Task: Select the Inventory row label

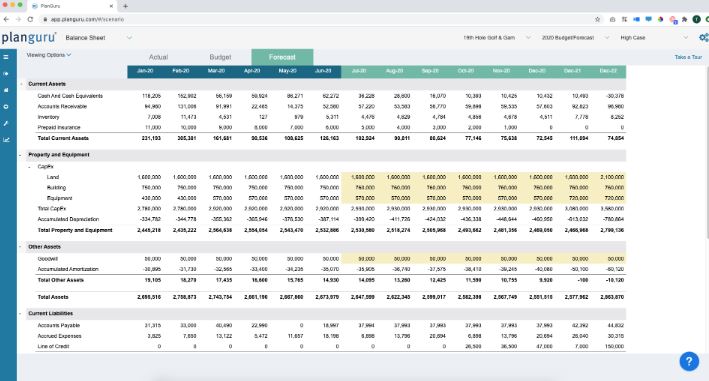Action: [x=48, y=117]
